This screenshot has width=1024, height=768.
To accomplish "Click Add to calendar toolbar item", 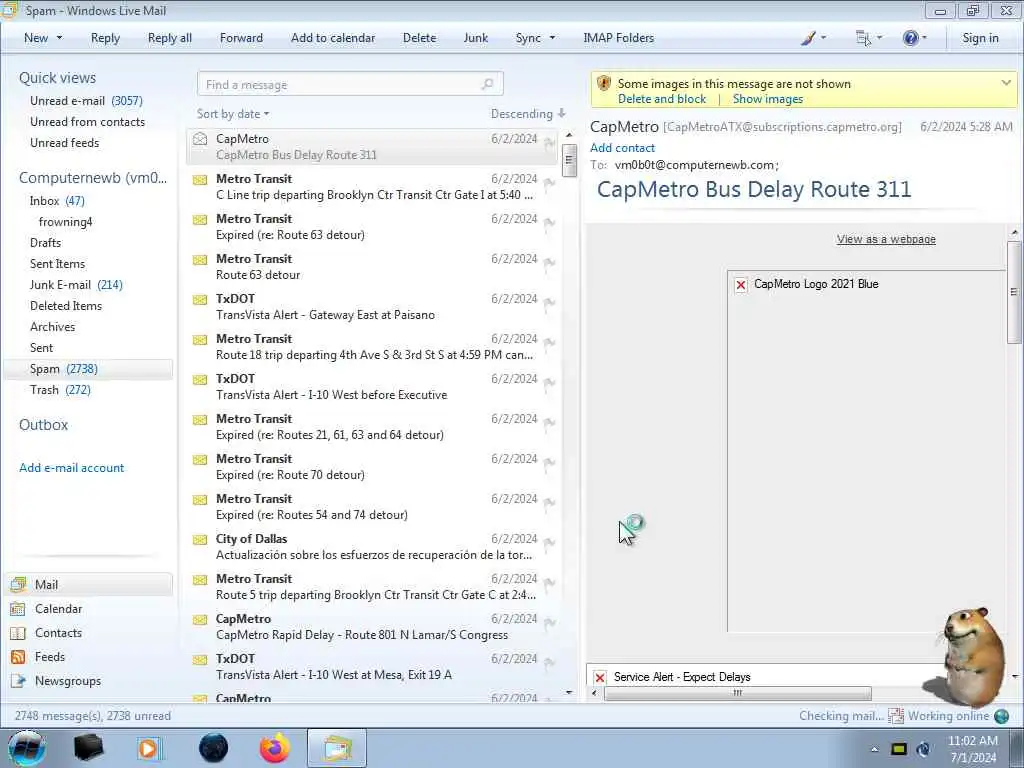I will click(x=333, y=38).
